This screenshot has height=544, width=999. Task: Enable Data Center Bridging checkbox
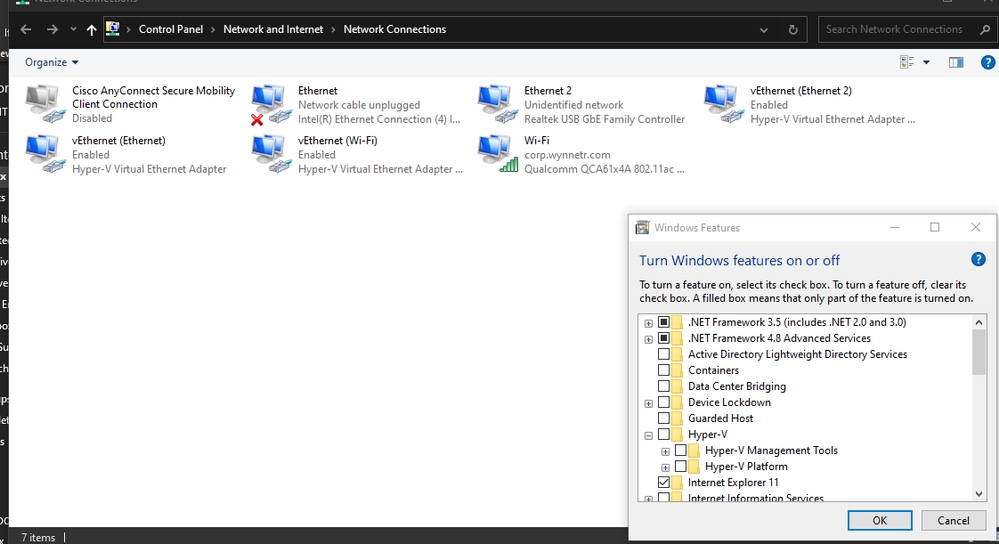[x=663, y=386]
